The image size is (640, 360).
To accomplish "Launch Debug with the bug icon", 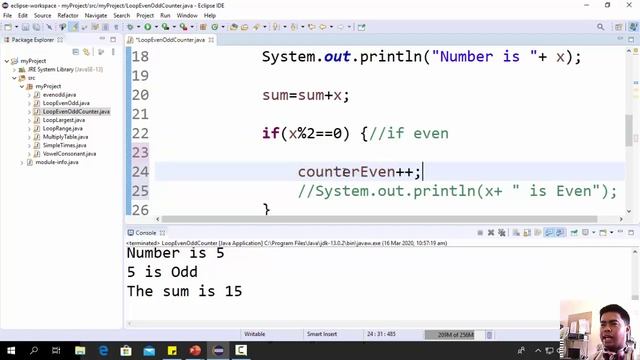I will coord(130,27).
